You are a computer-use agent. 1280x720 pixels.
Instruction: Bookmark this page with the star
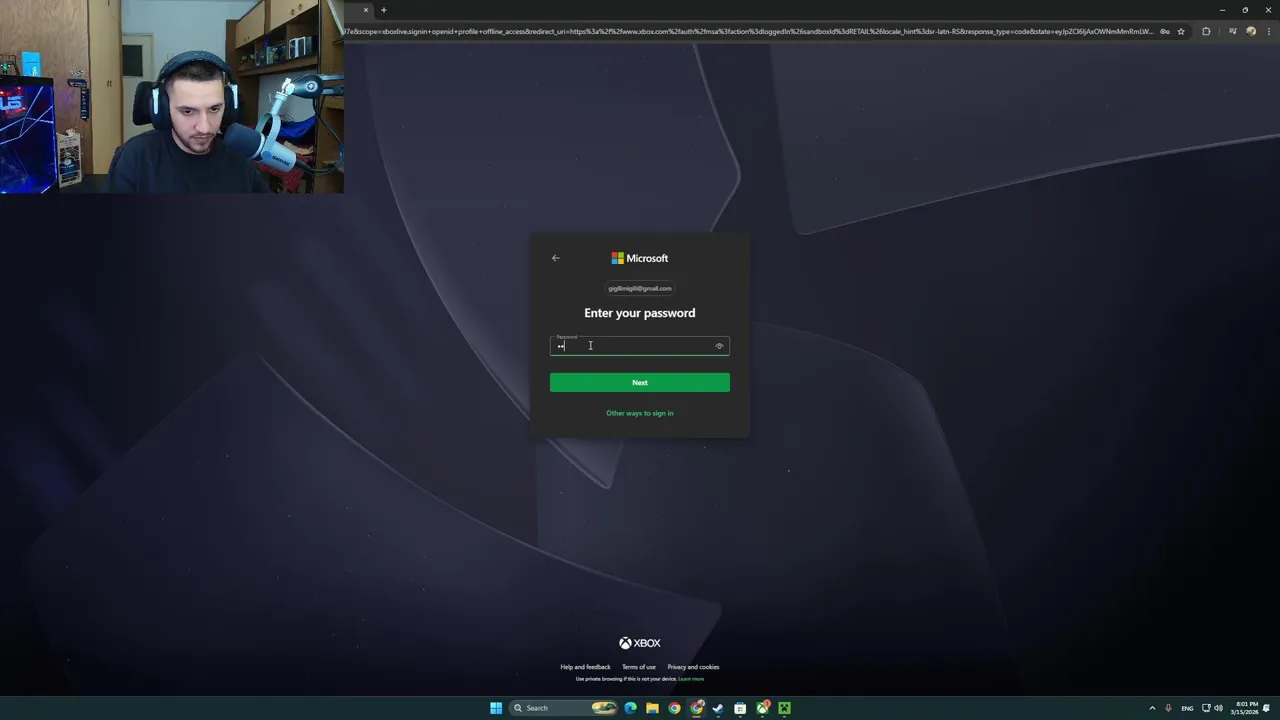pyautogui.click(x=1181, y=31)
